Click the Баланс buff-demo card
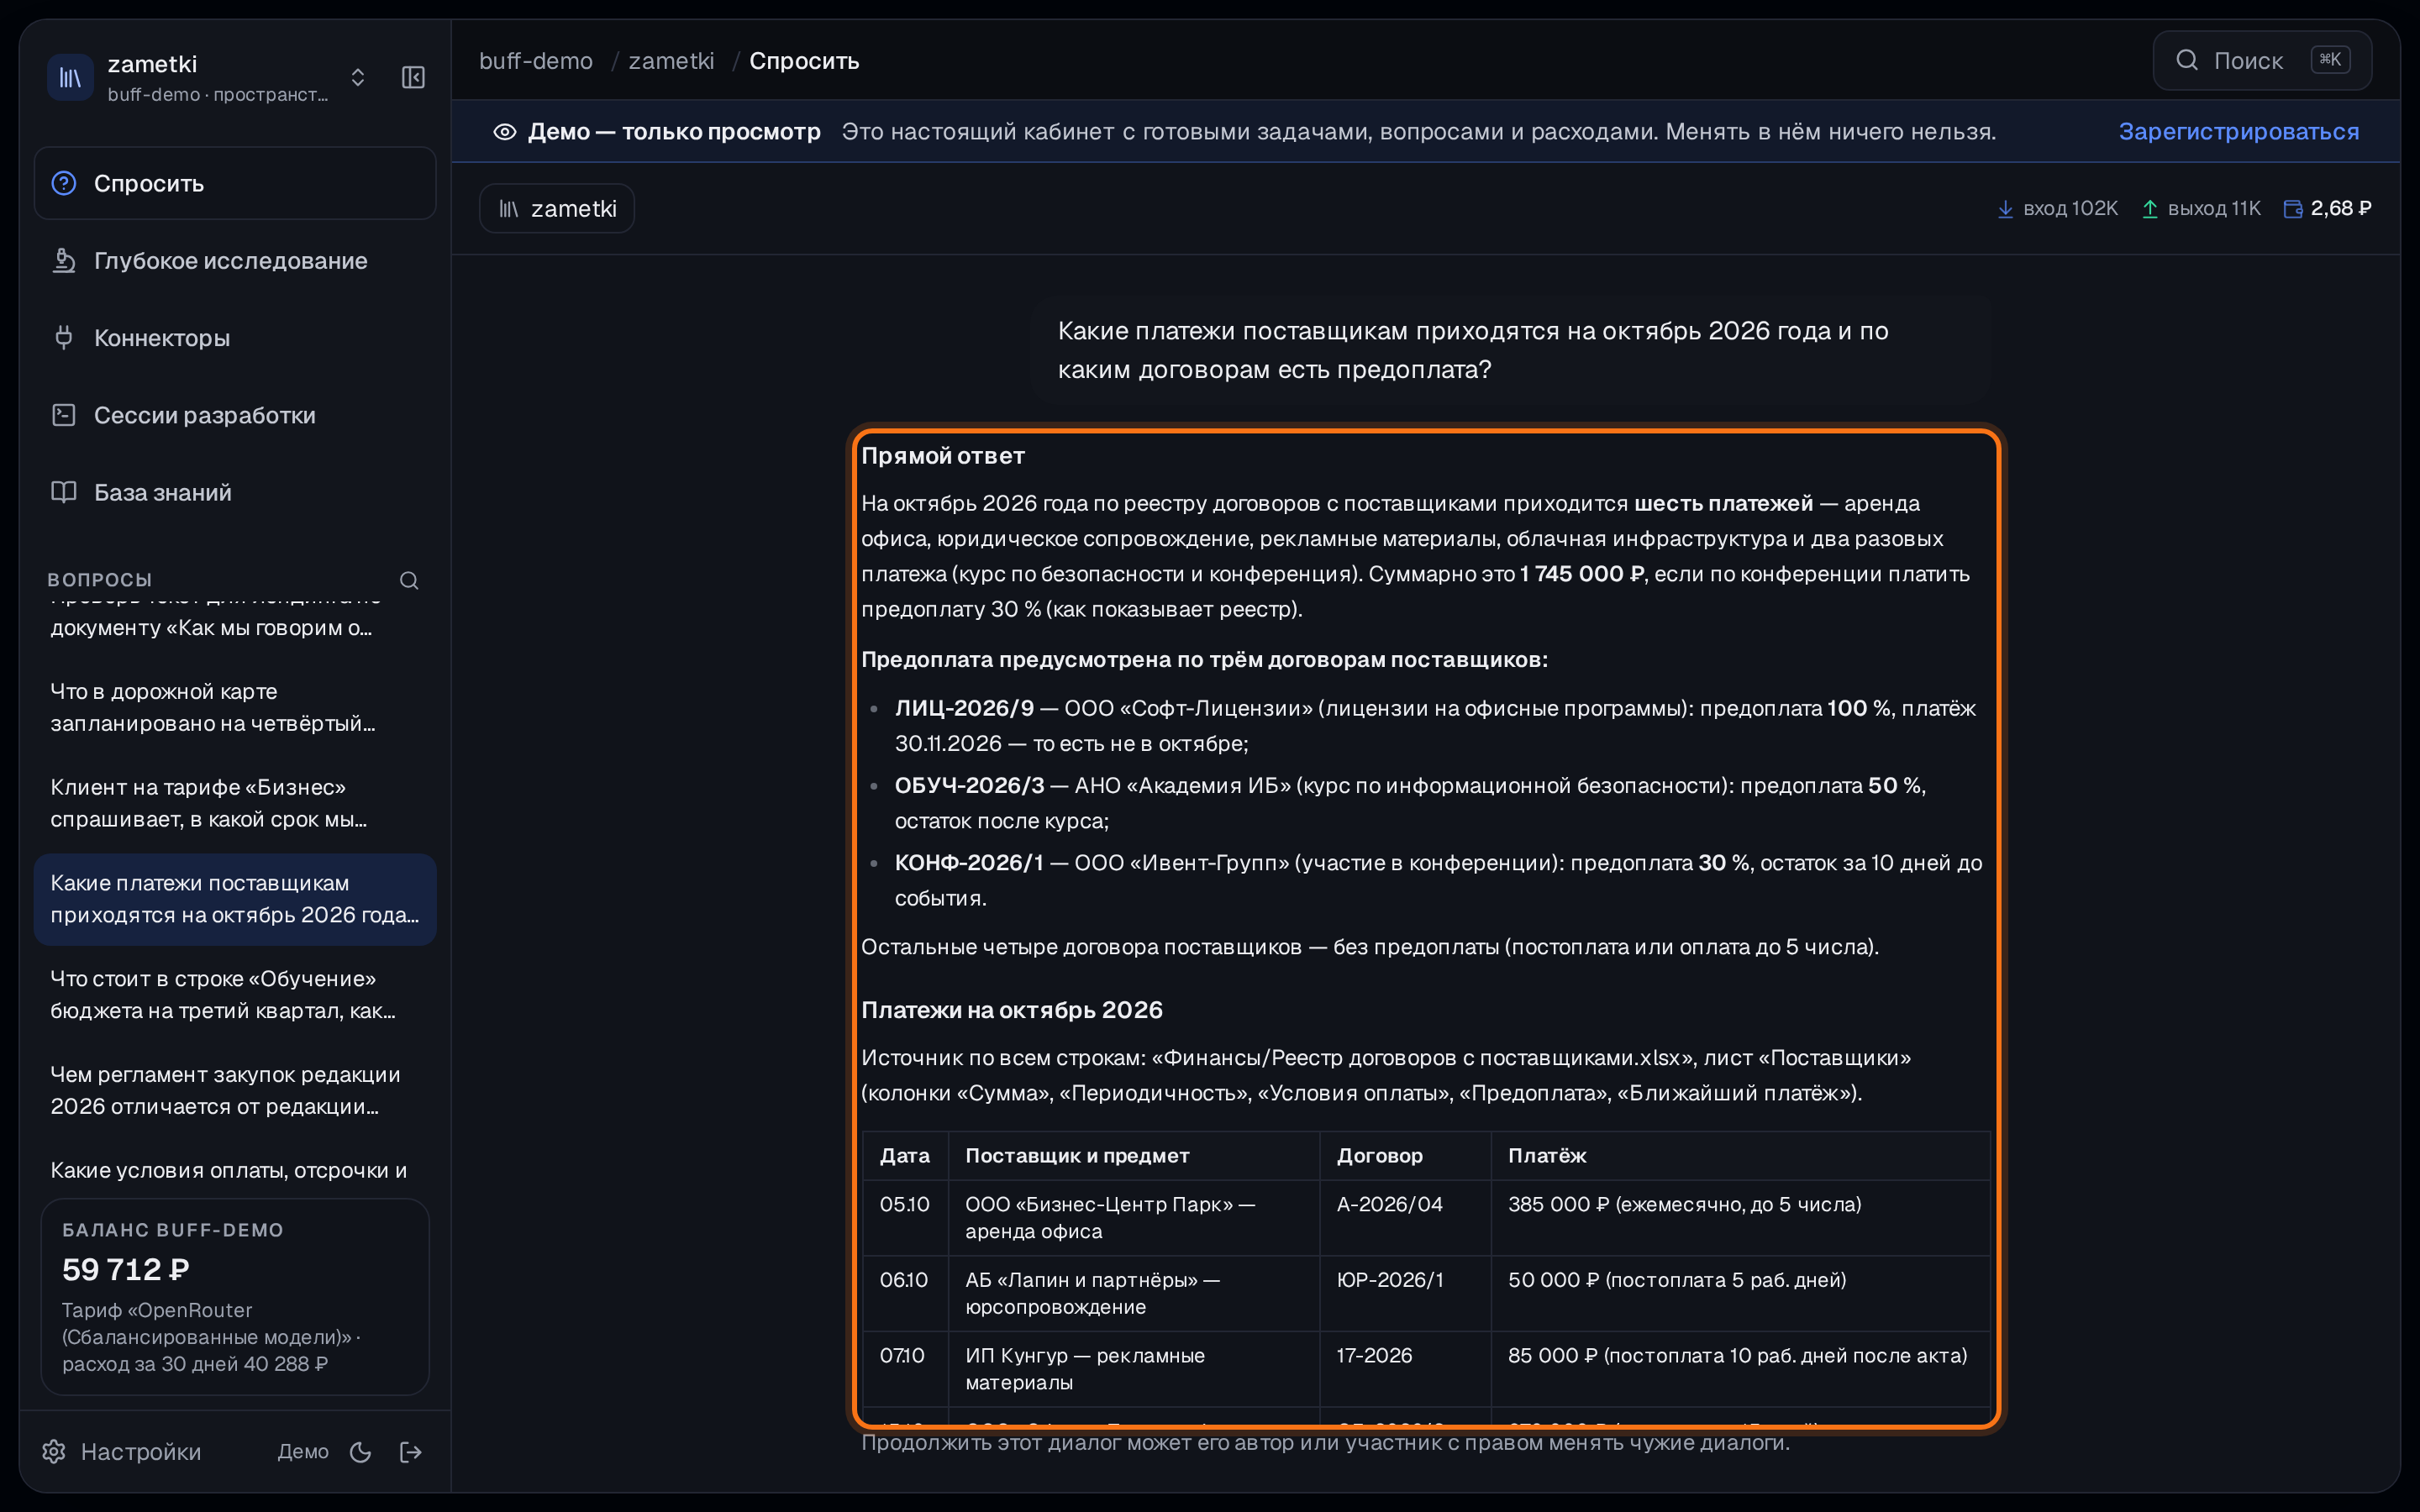The width and height of the screenshot is (2420, 1512). (235, 1296)
